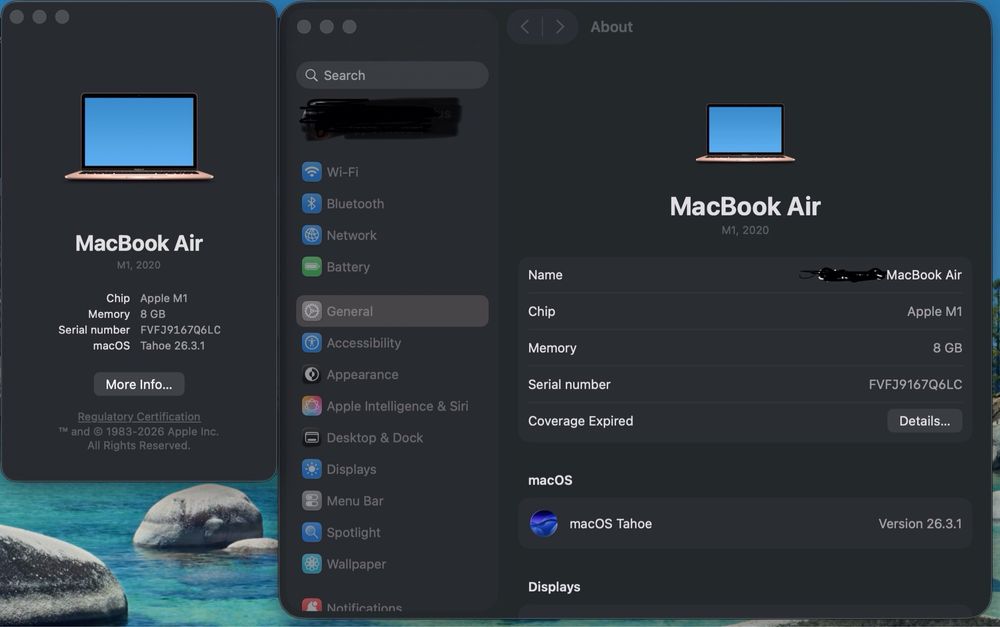Click M1, 2020 subtitle in Settings
This screenshot has height=627, width=1000.
coord(745,230)
